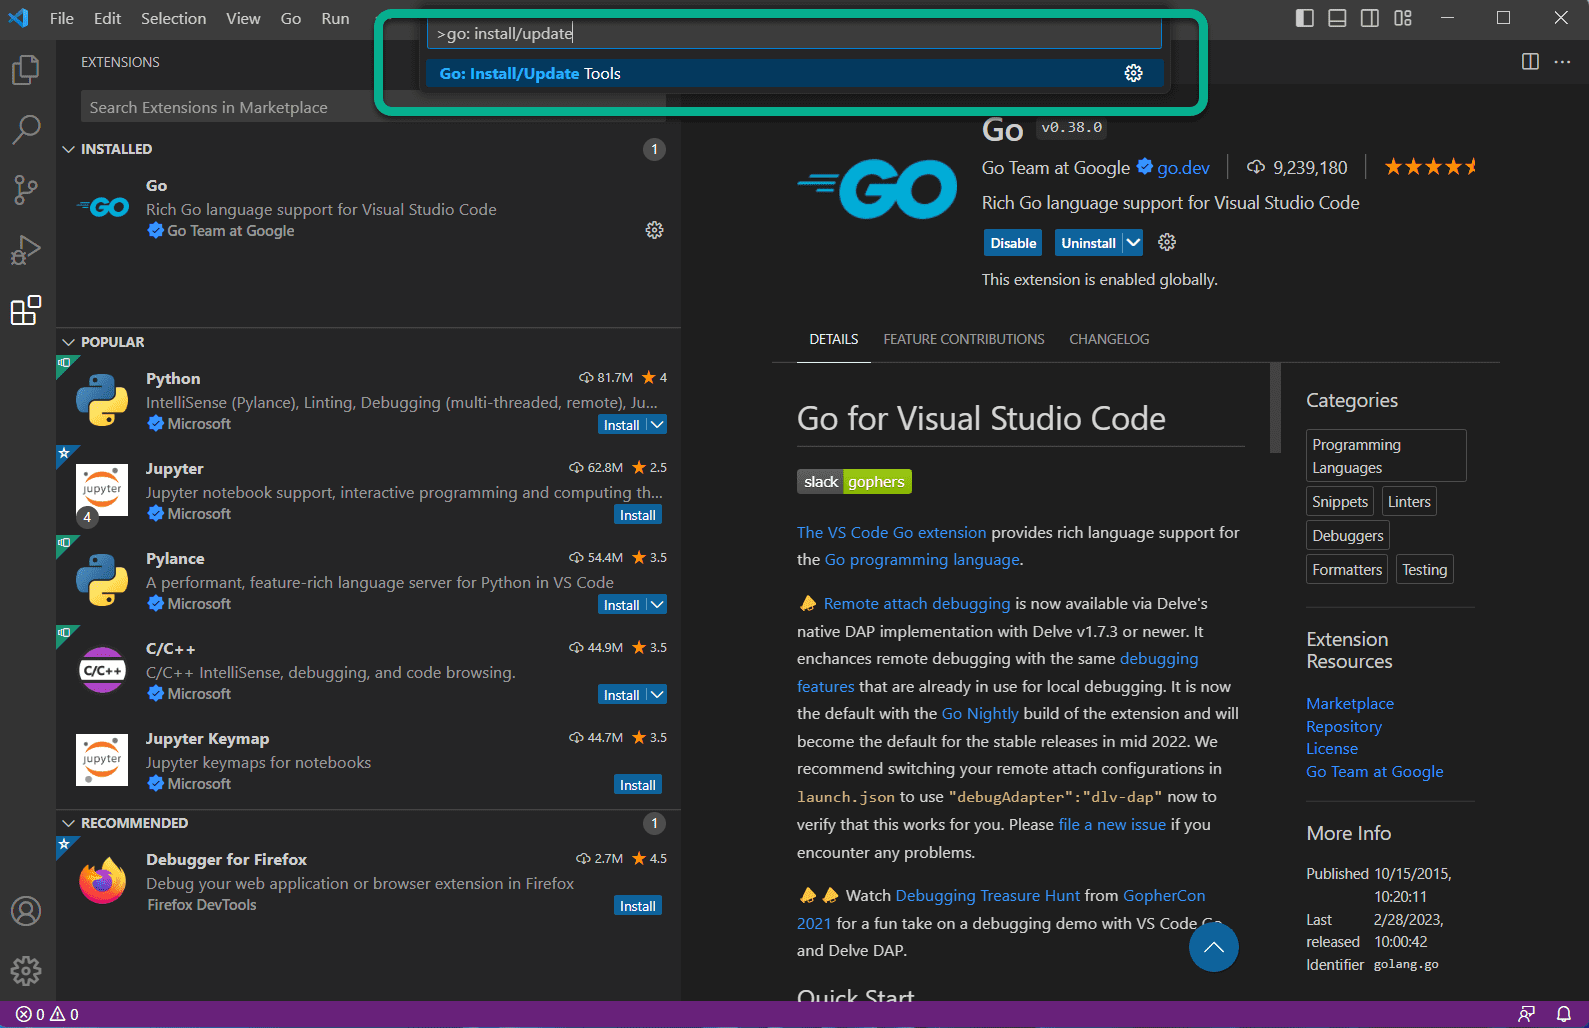
Task: Open the feedback icon in status bar
Action: pos(1527,1014)
